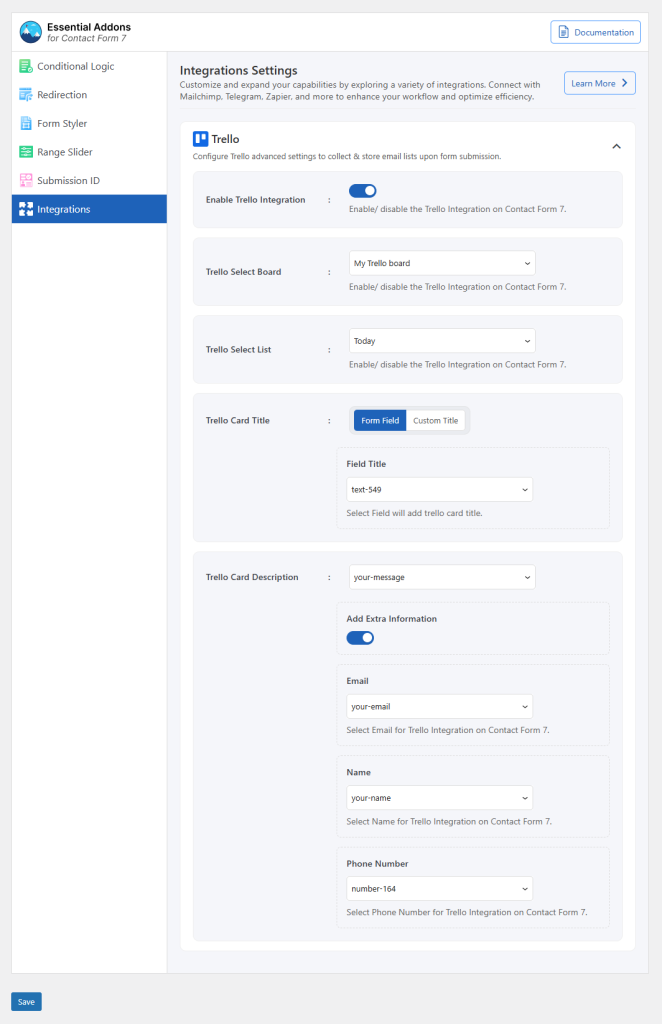Go to Redirection settings
The width and height of the screenshot is (662, 1024).
pyautogui.click(x=89, y=95)
